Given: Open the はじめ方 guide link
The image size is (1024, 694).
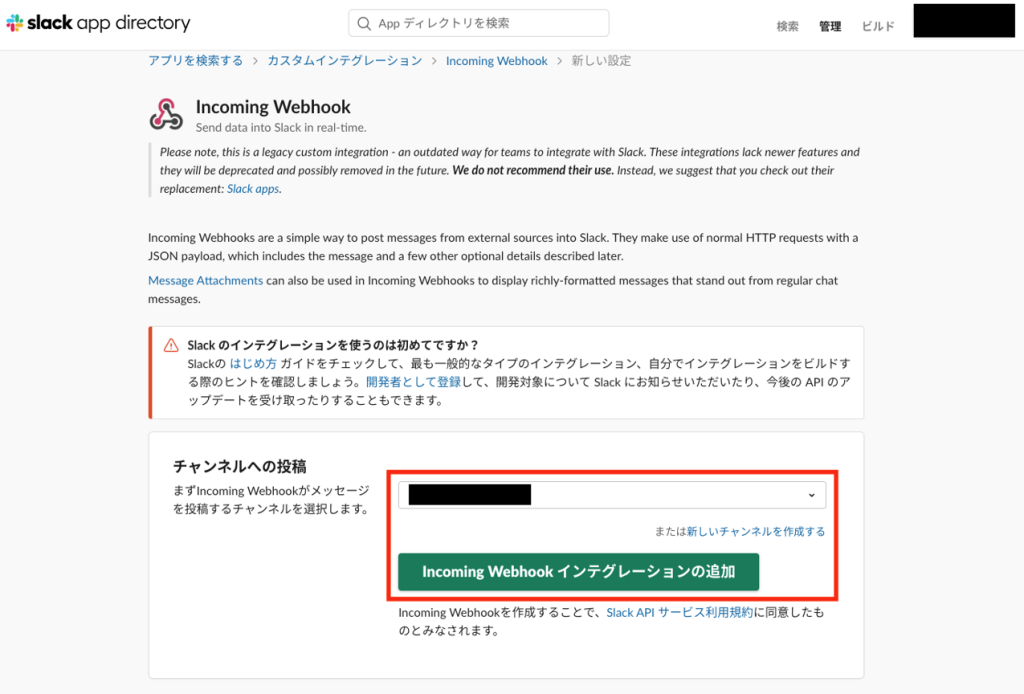Looking at the screenshot, I should pos(253,363).
